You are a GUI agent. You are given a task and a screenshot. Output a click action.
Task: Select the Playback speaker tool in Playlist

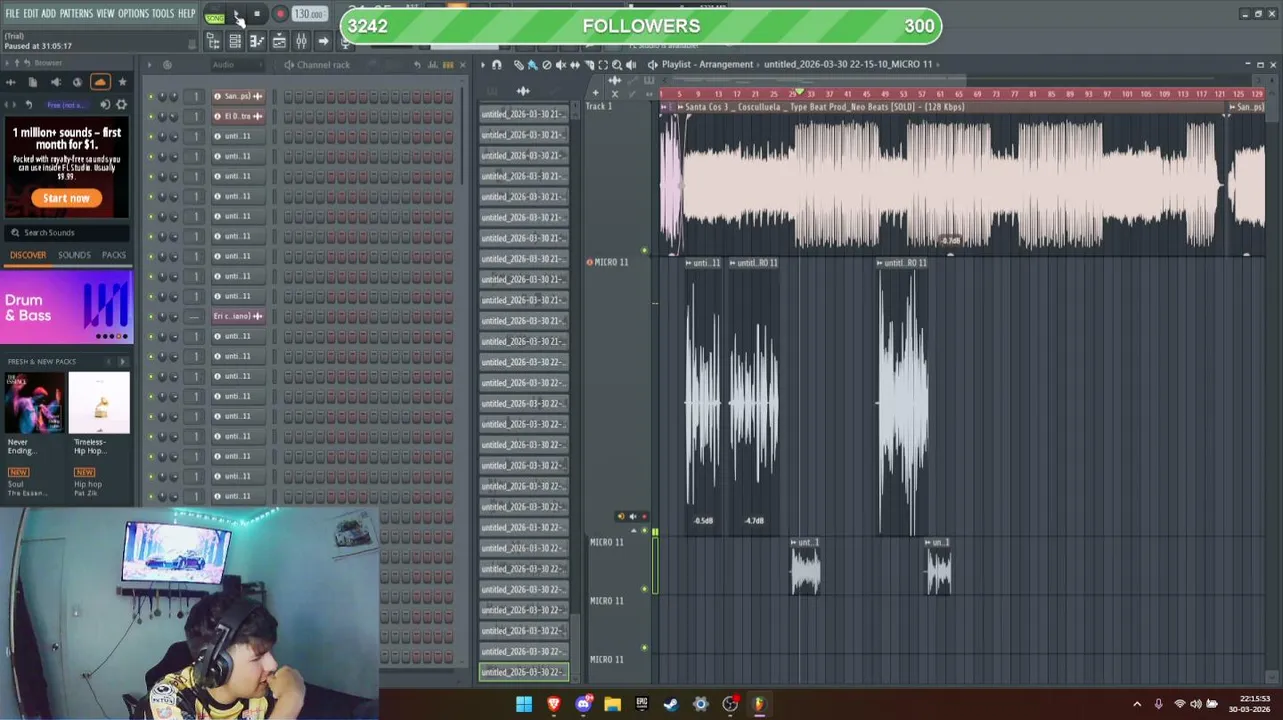pyautogui.click(x=630, y=64)
